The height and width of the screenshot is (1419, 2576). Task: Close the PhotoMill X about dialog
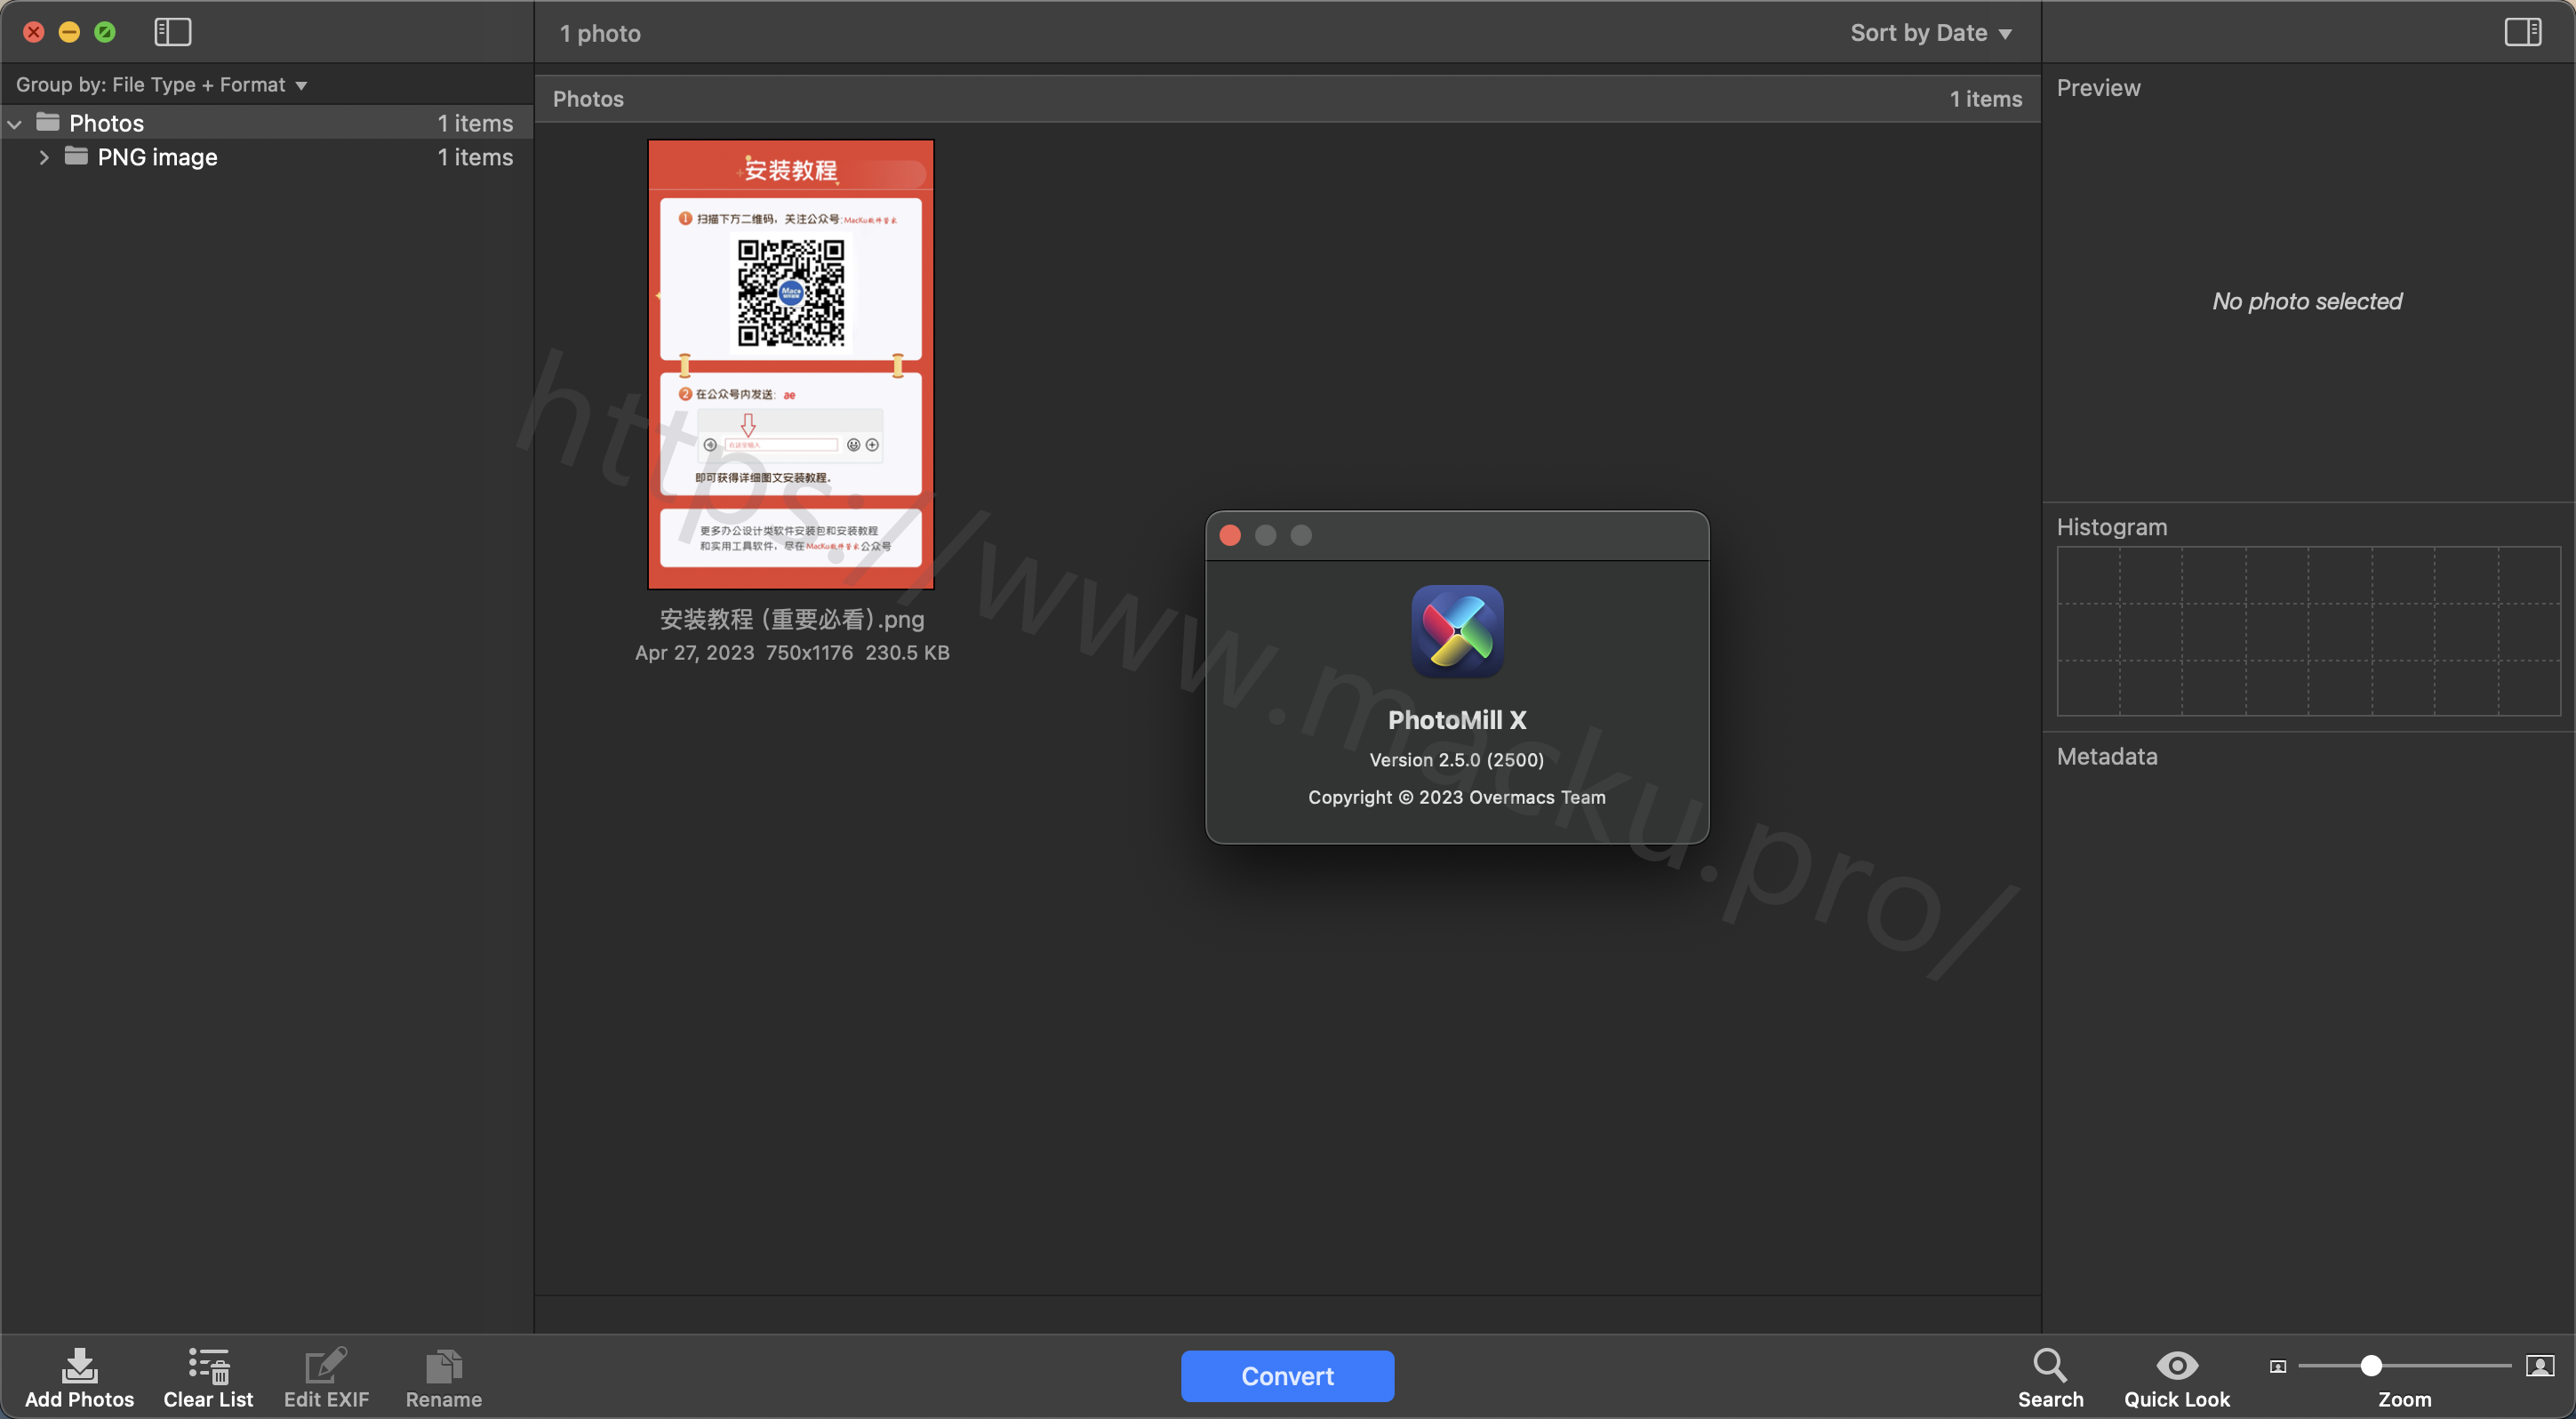[x=1230, y=535]
